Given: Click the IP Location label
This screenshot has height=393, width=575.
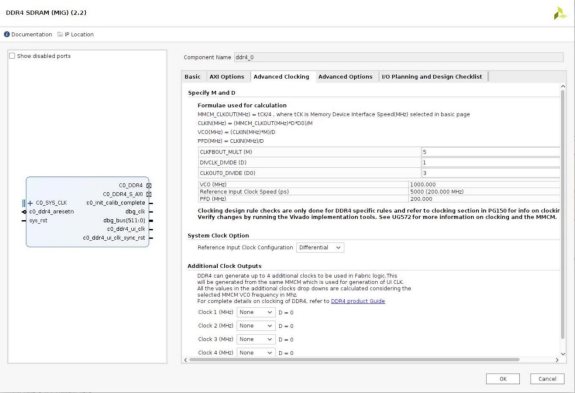Looking at the screenshot, I should pyautogui.click(x=79, y=34).
